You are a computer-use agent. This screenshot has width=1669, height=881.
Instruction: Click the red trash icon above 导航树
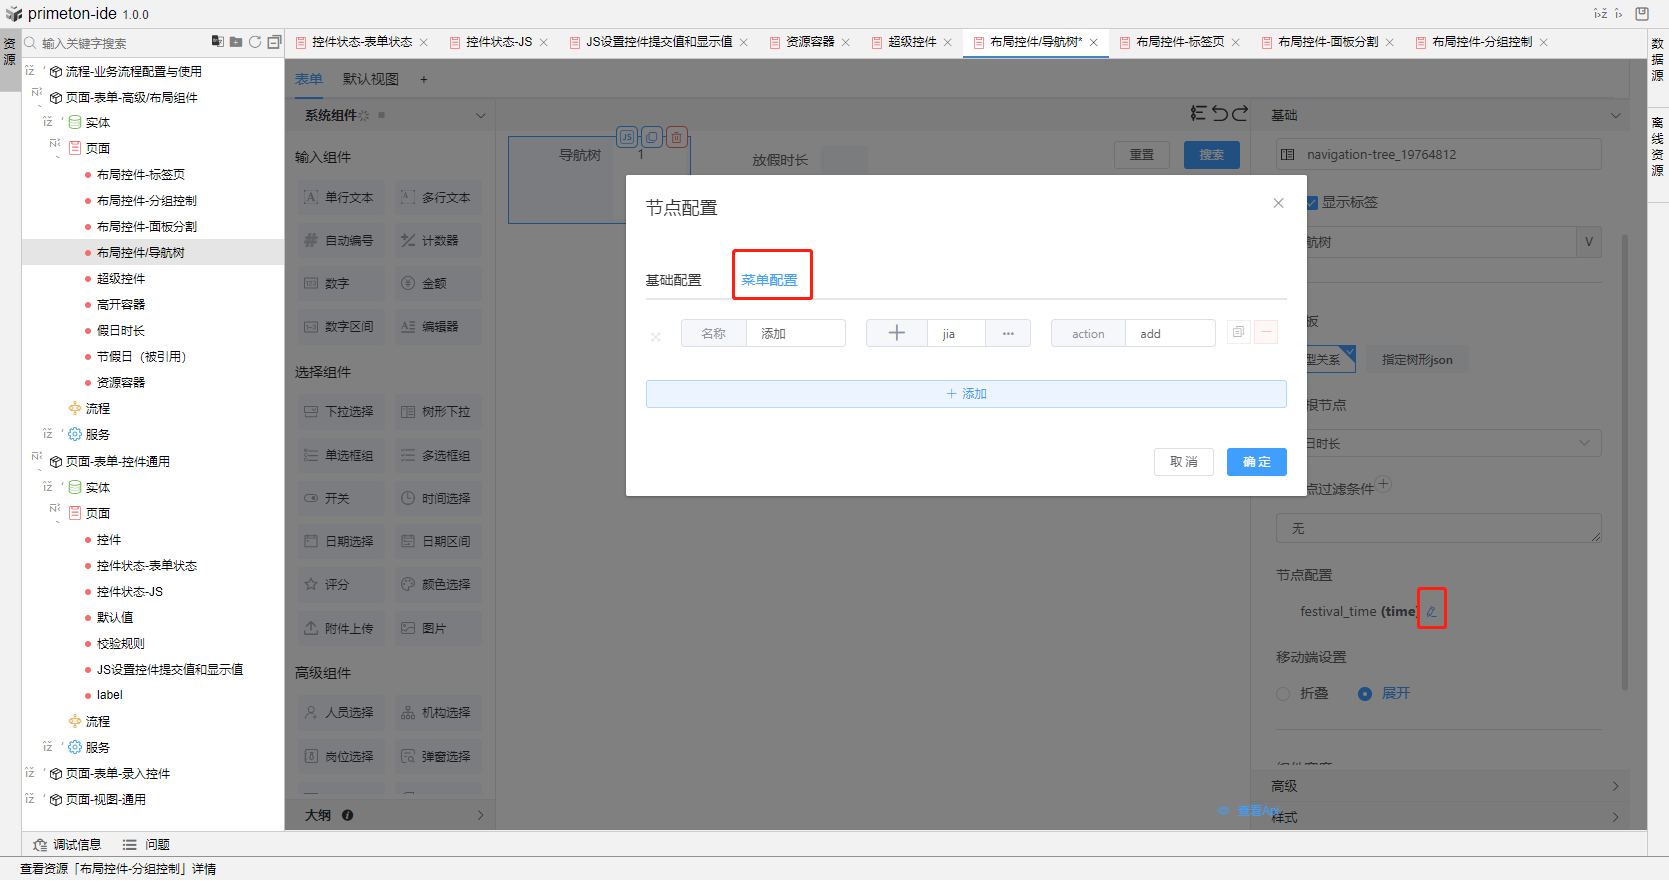tap(677, 137)
